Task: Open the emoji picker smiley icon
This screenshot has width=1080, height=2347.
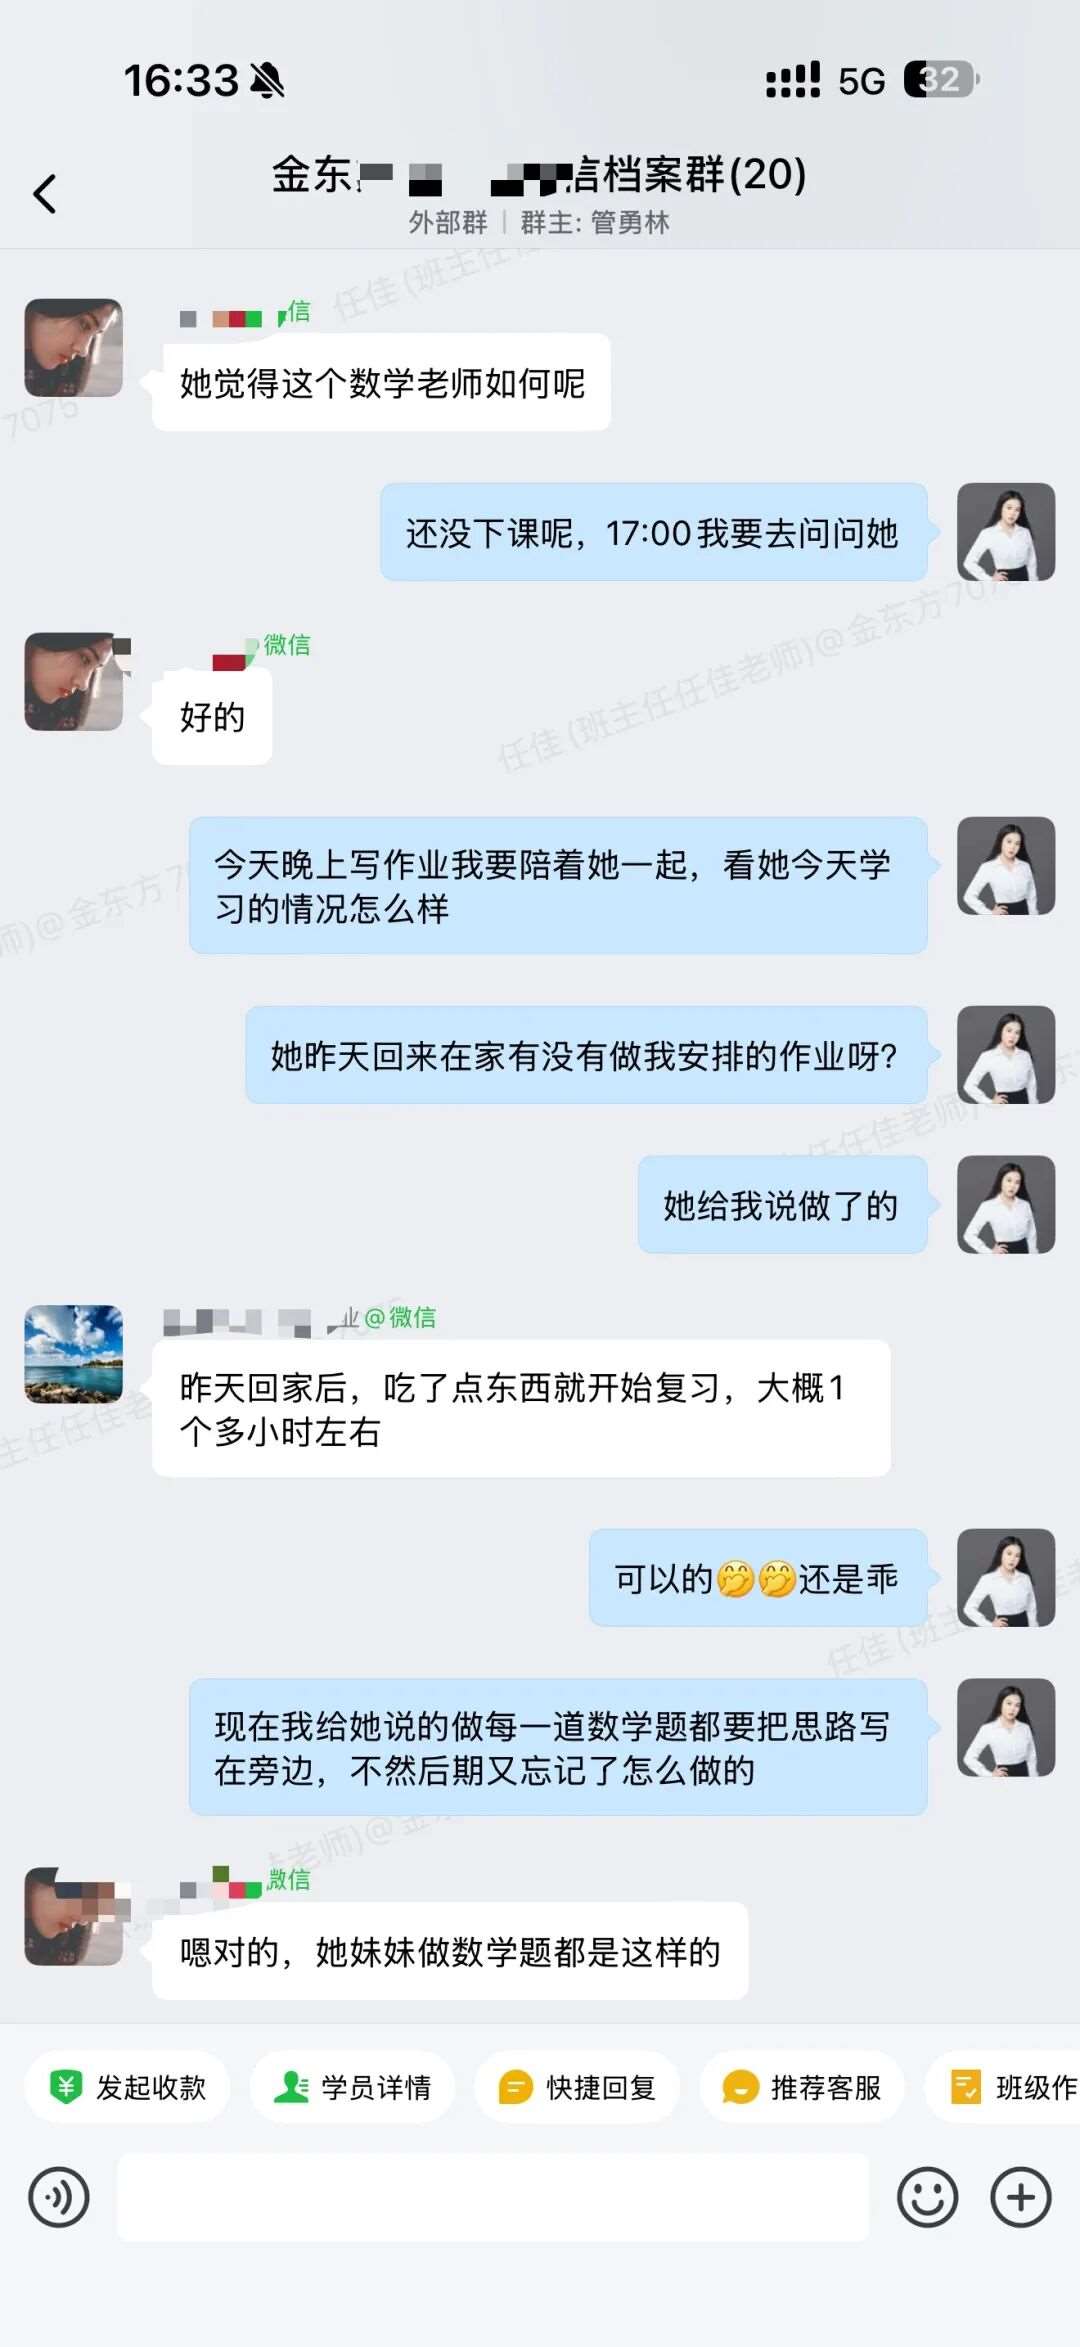Action: point(927,2197)
